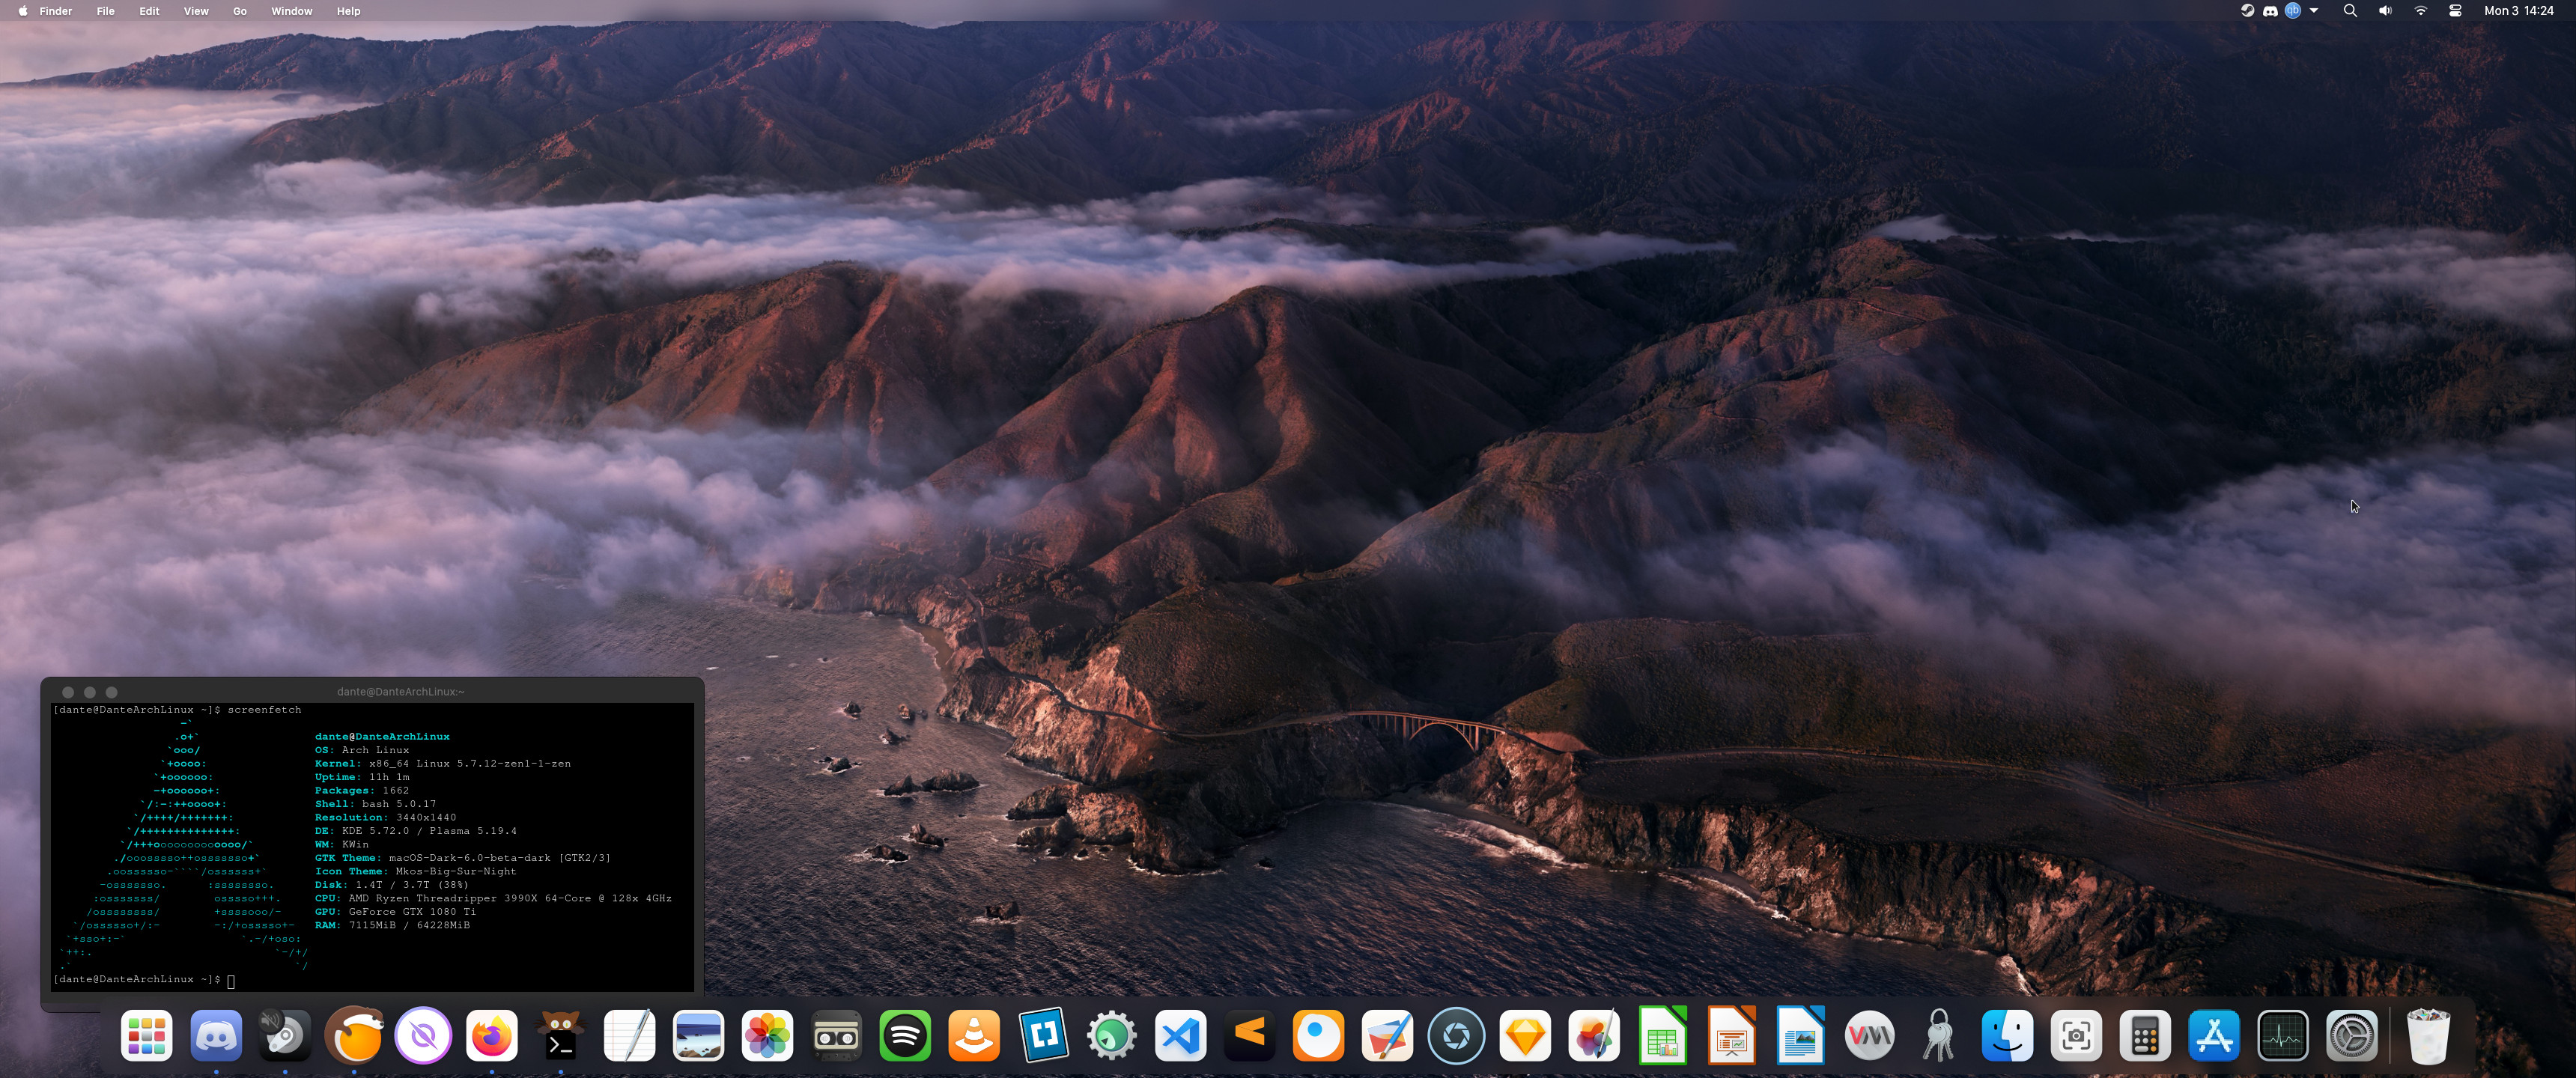Open the notepad with pen icon in dock
This screenshot has width=2576, height=1078.
(629, 1036)
